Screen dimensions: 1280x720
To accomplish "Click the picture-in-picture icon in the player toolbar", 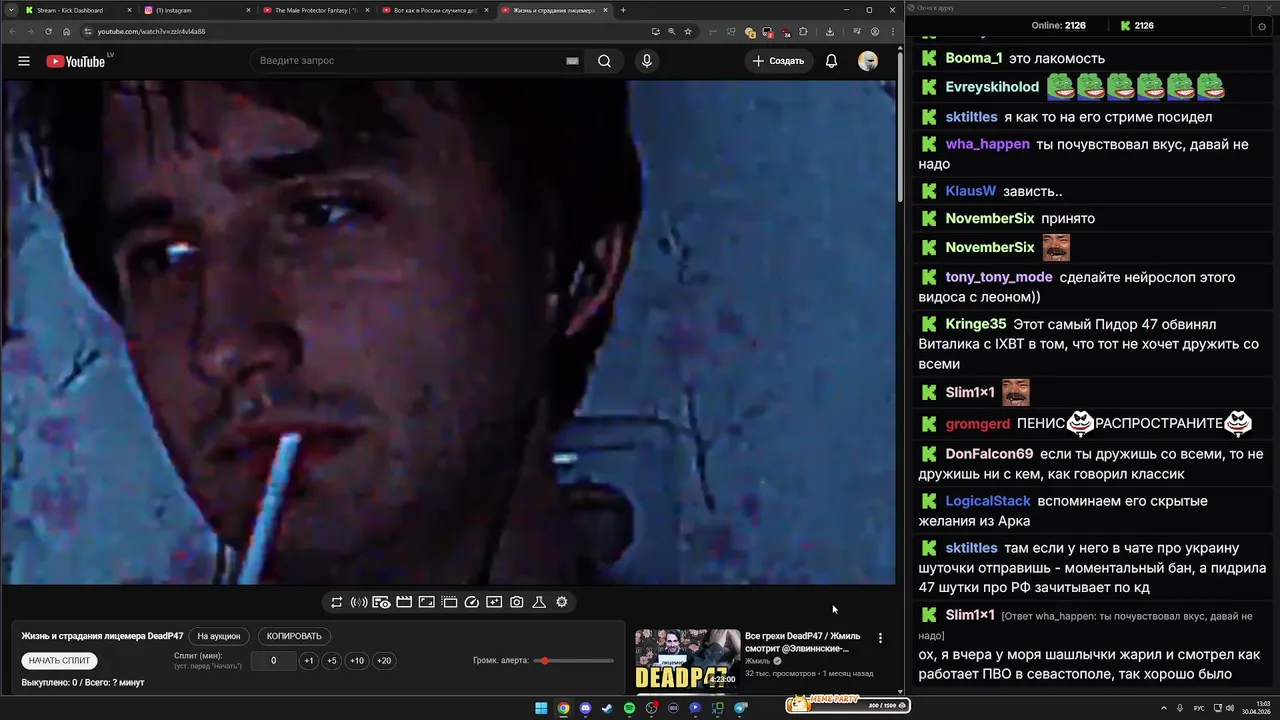I will [x=426, y=602].
